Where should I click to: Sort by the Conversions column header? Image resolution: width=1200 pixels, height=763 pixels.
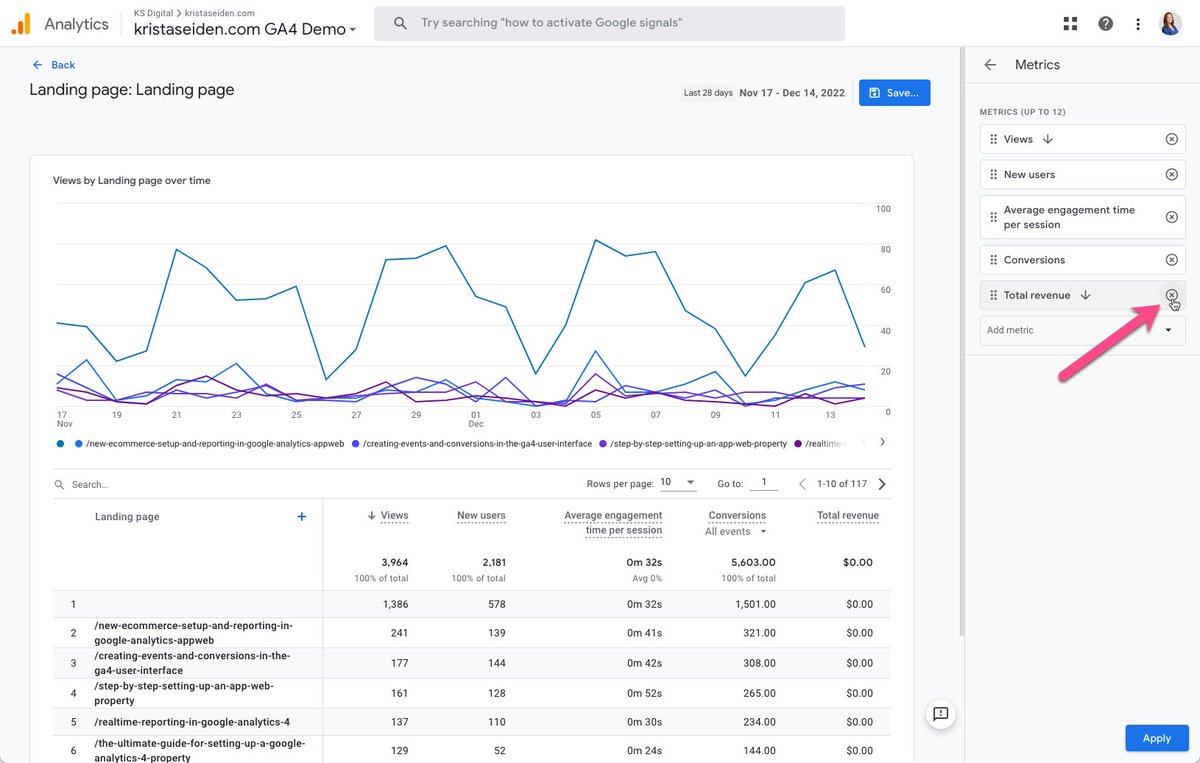tap(737, 516)
